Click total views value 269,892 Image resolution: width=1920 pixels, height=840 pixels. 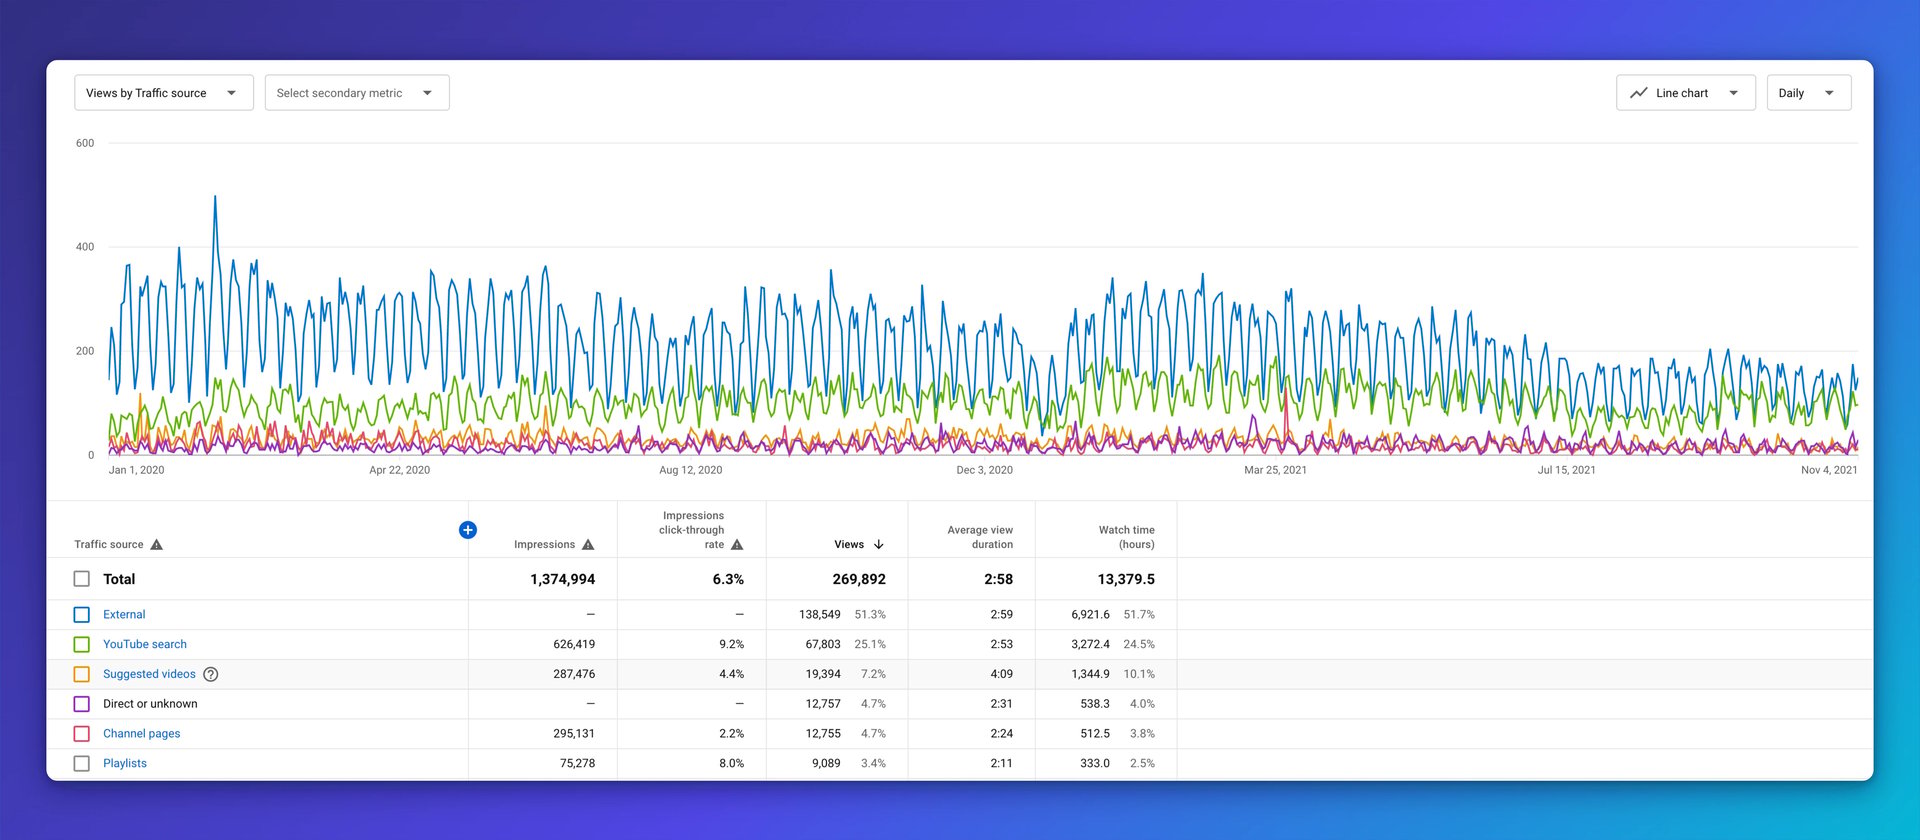859,579
